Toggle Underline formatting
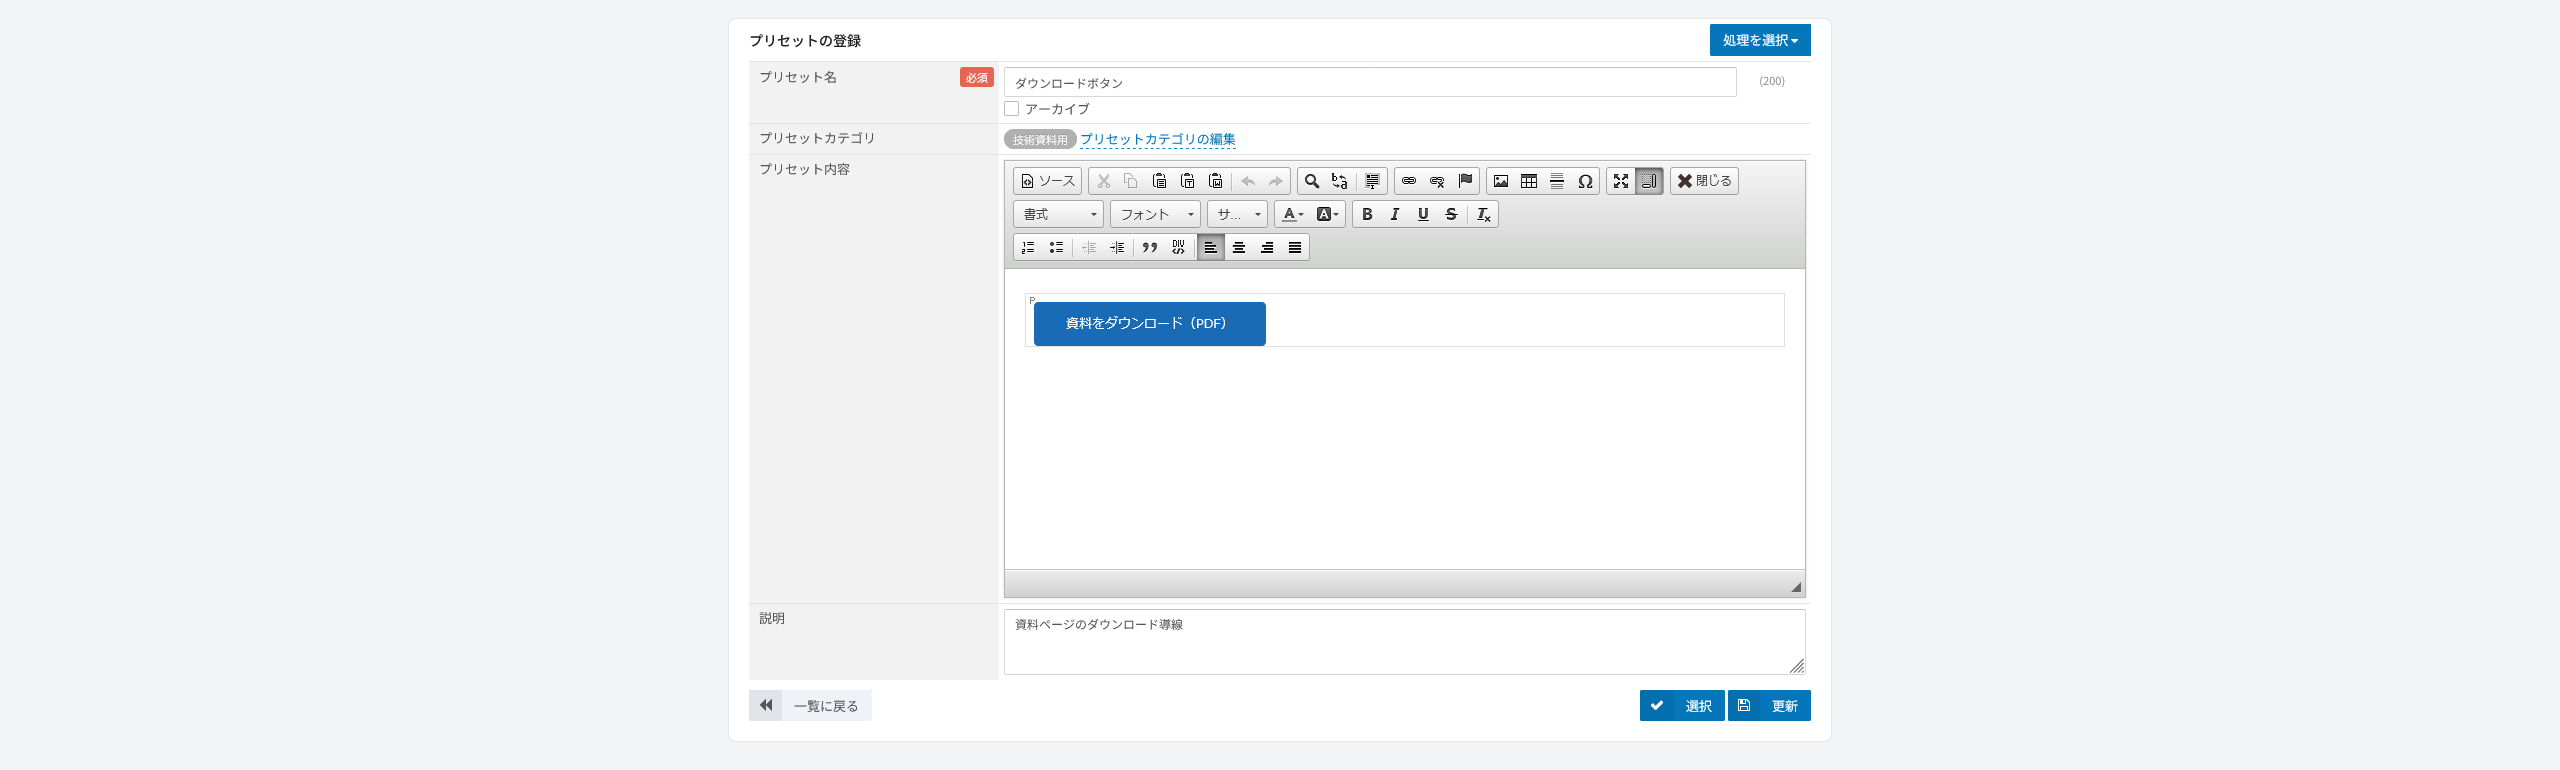The image size is (2560, 770). (1423, 214)
